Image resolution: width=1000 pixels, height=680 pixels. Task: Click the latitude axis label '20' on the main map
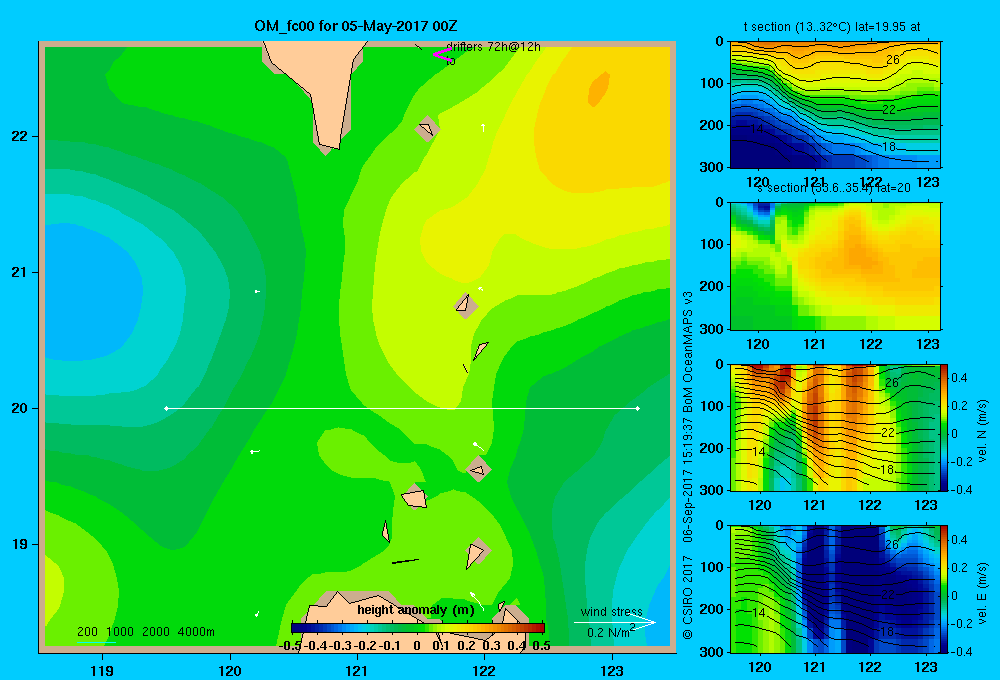pyautogui.click(x=20, y=408)
